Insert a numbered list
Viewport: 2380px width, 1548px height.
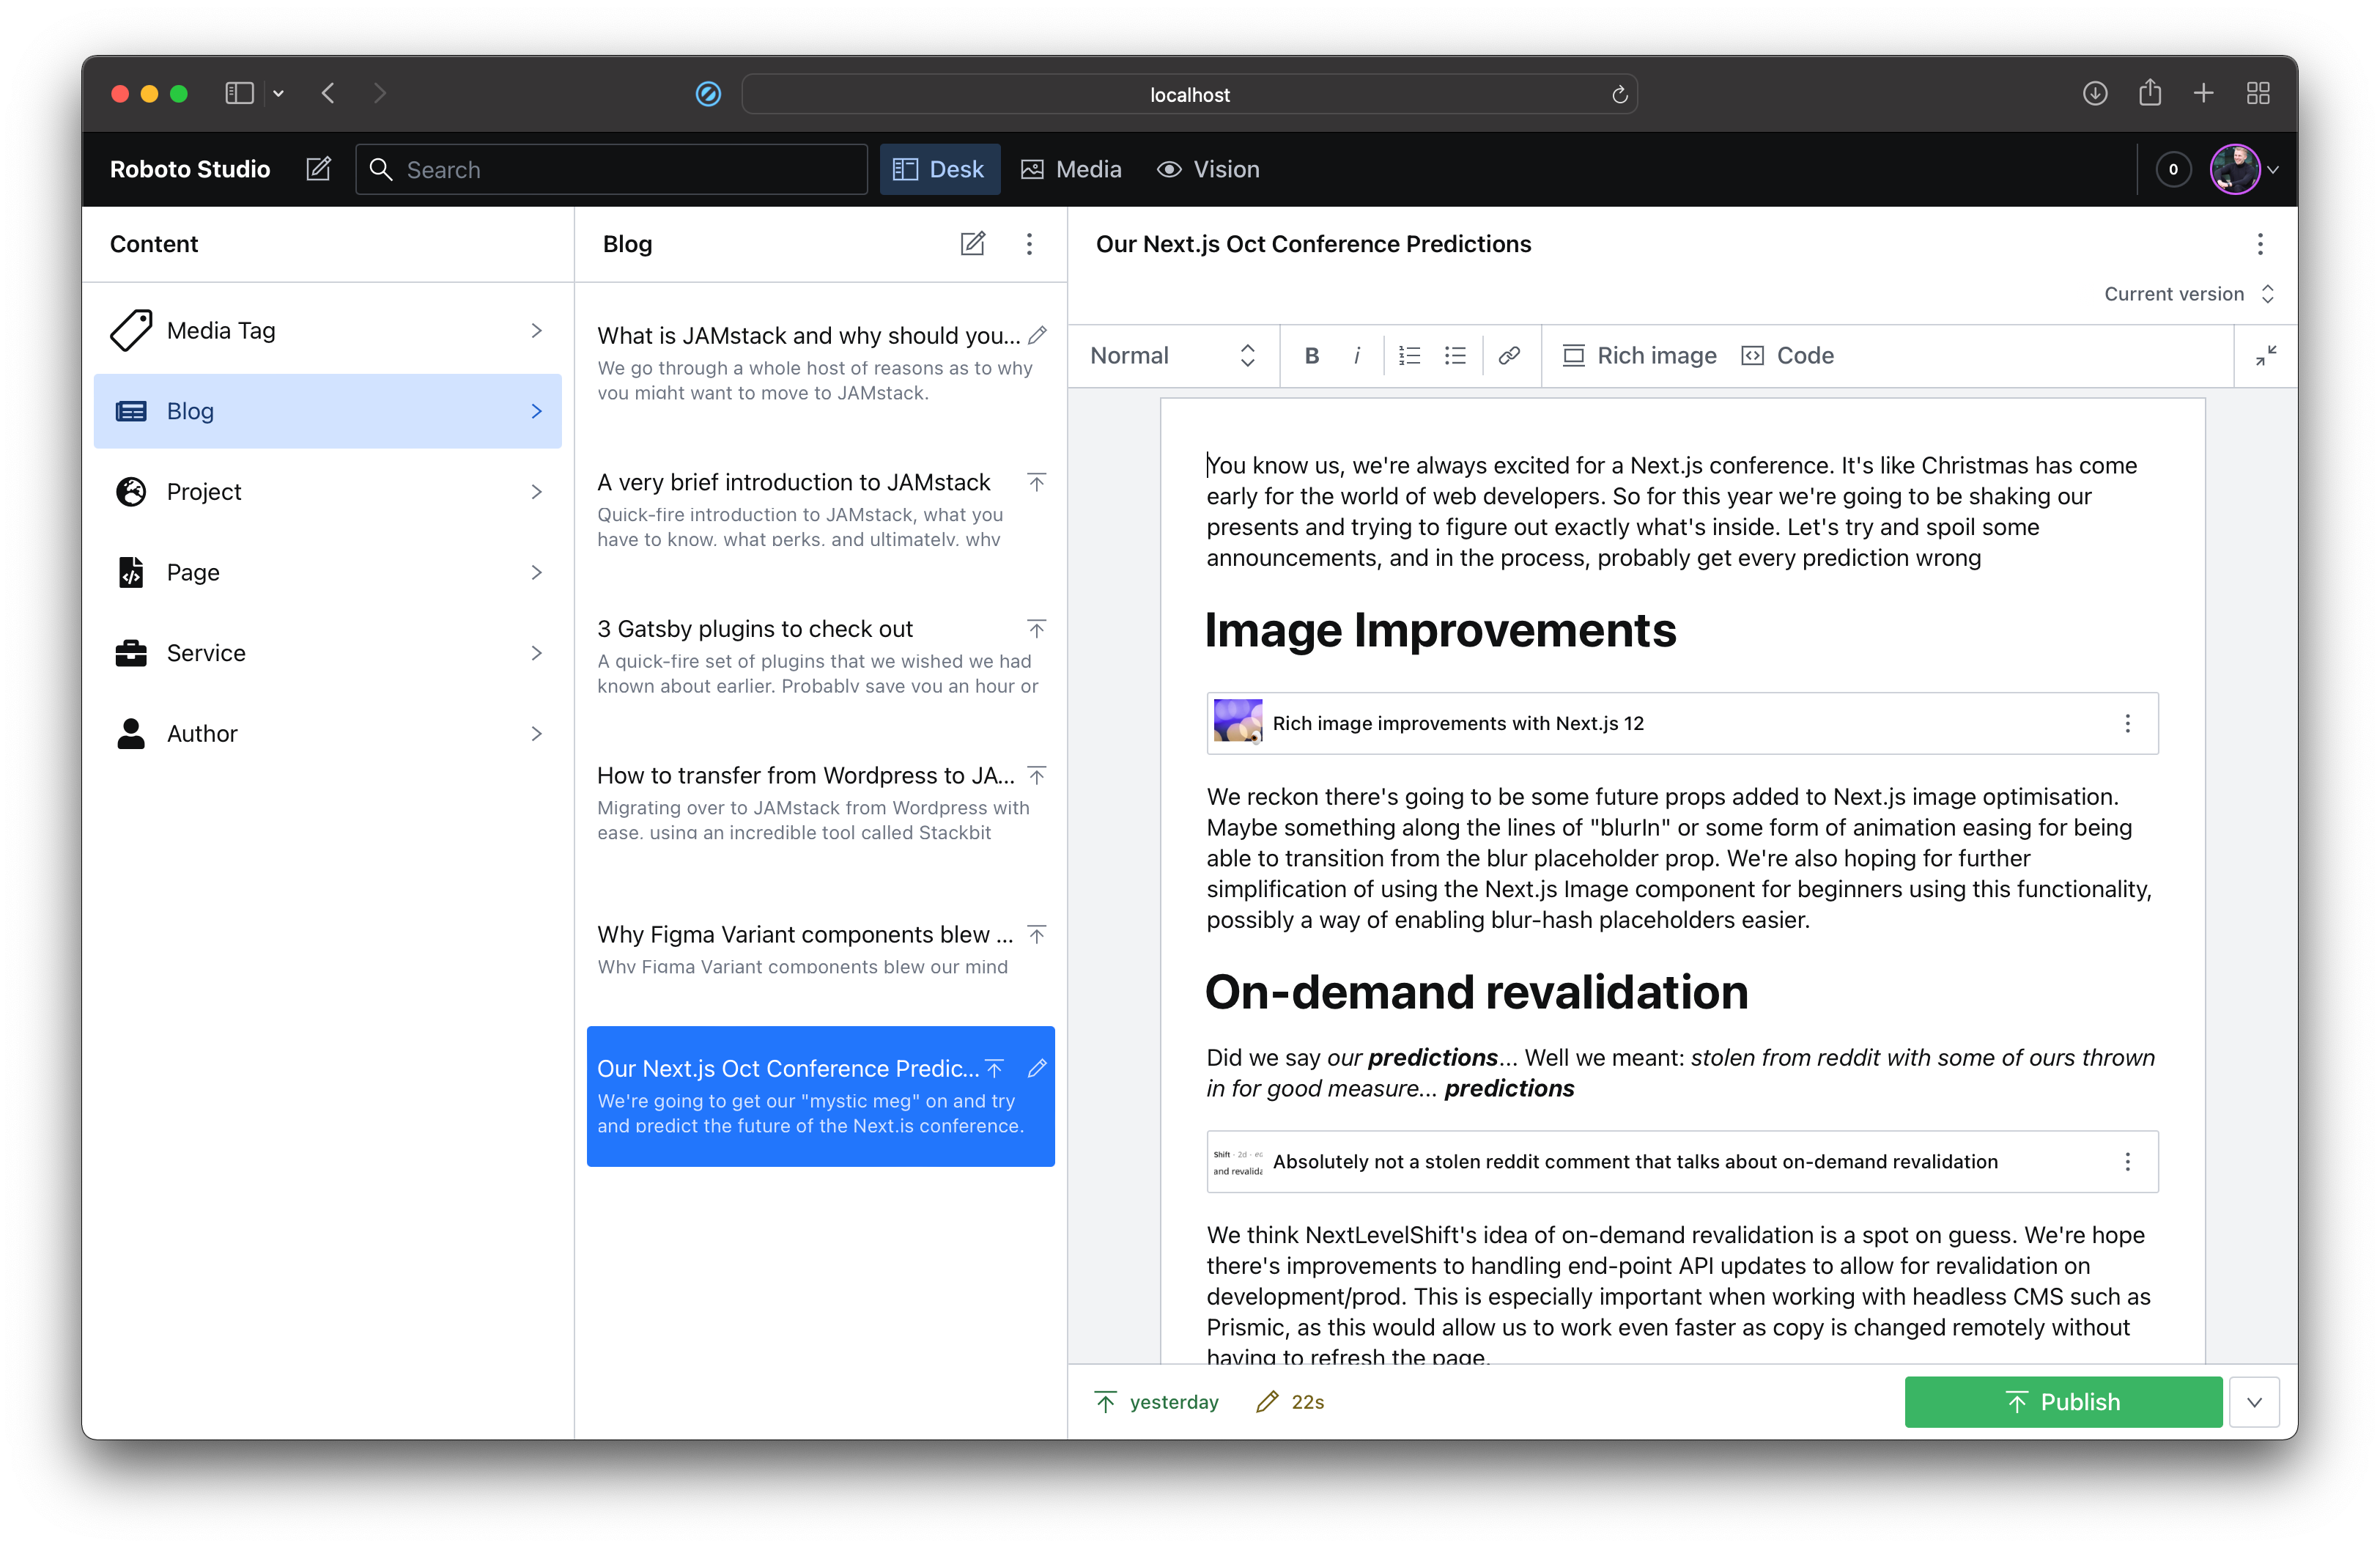(1409, 356)
